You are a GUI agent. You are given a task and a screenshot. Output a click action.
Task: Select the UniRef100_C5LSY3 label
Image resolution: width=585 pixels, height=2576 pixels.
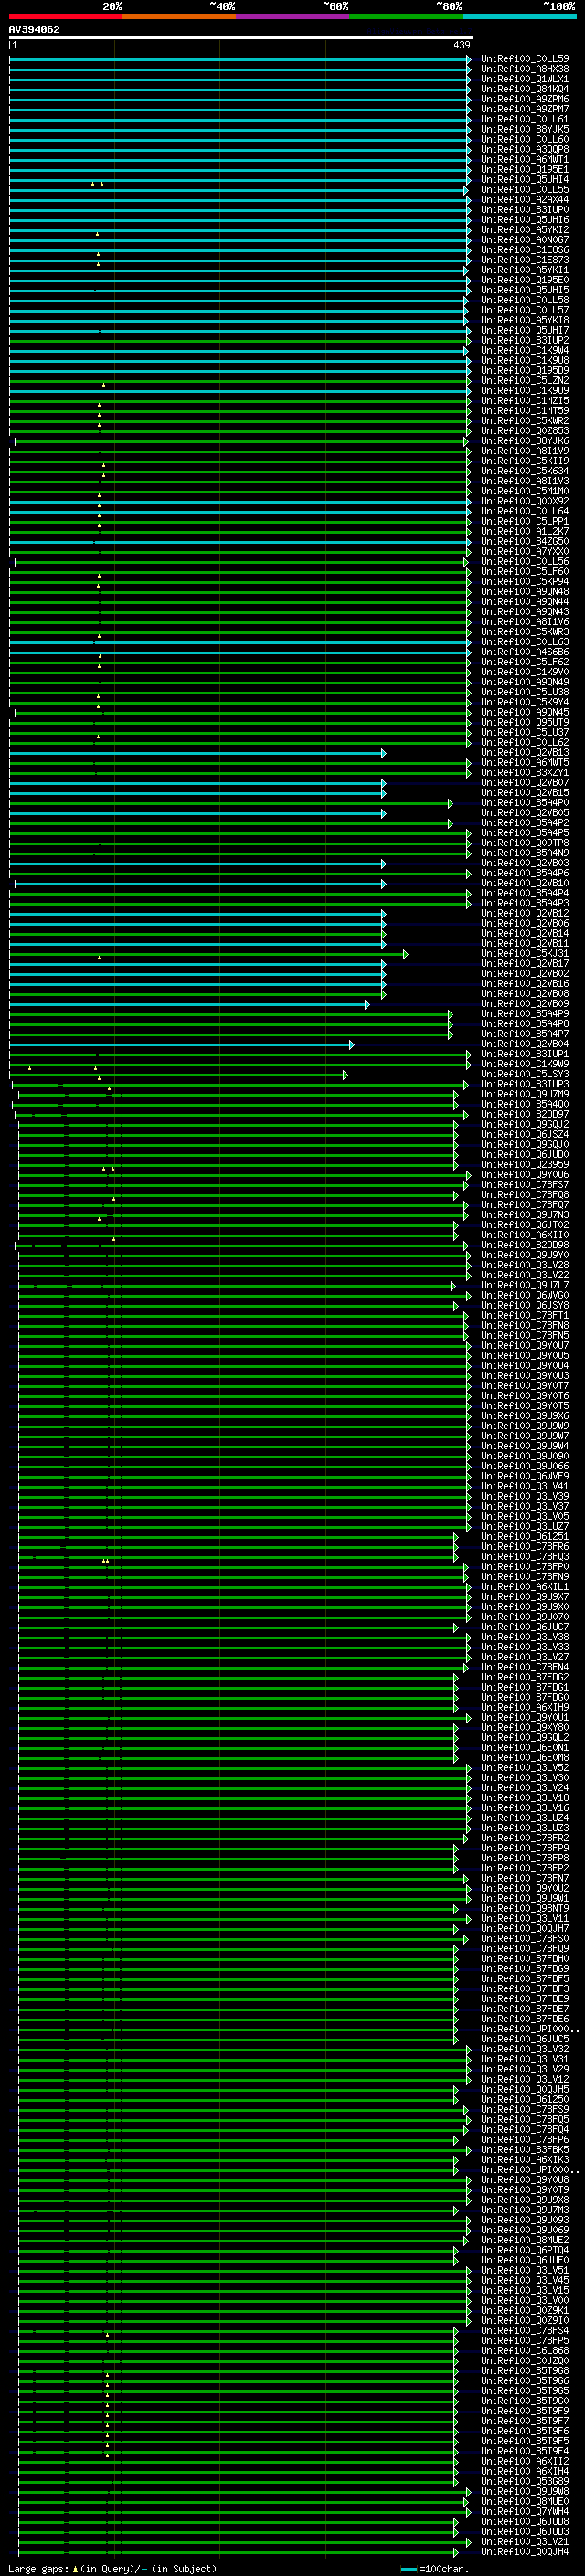pos(525,1074)
